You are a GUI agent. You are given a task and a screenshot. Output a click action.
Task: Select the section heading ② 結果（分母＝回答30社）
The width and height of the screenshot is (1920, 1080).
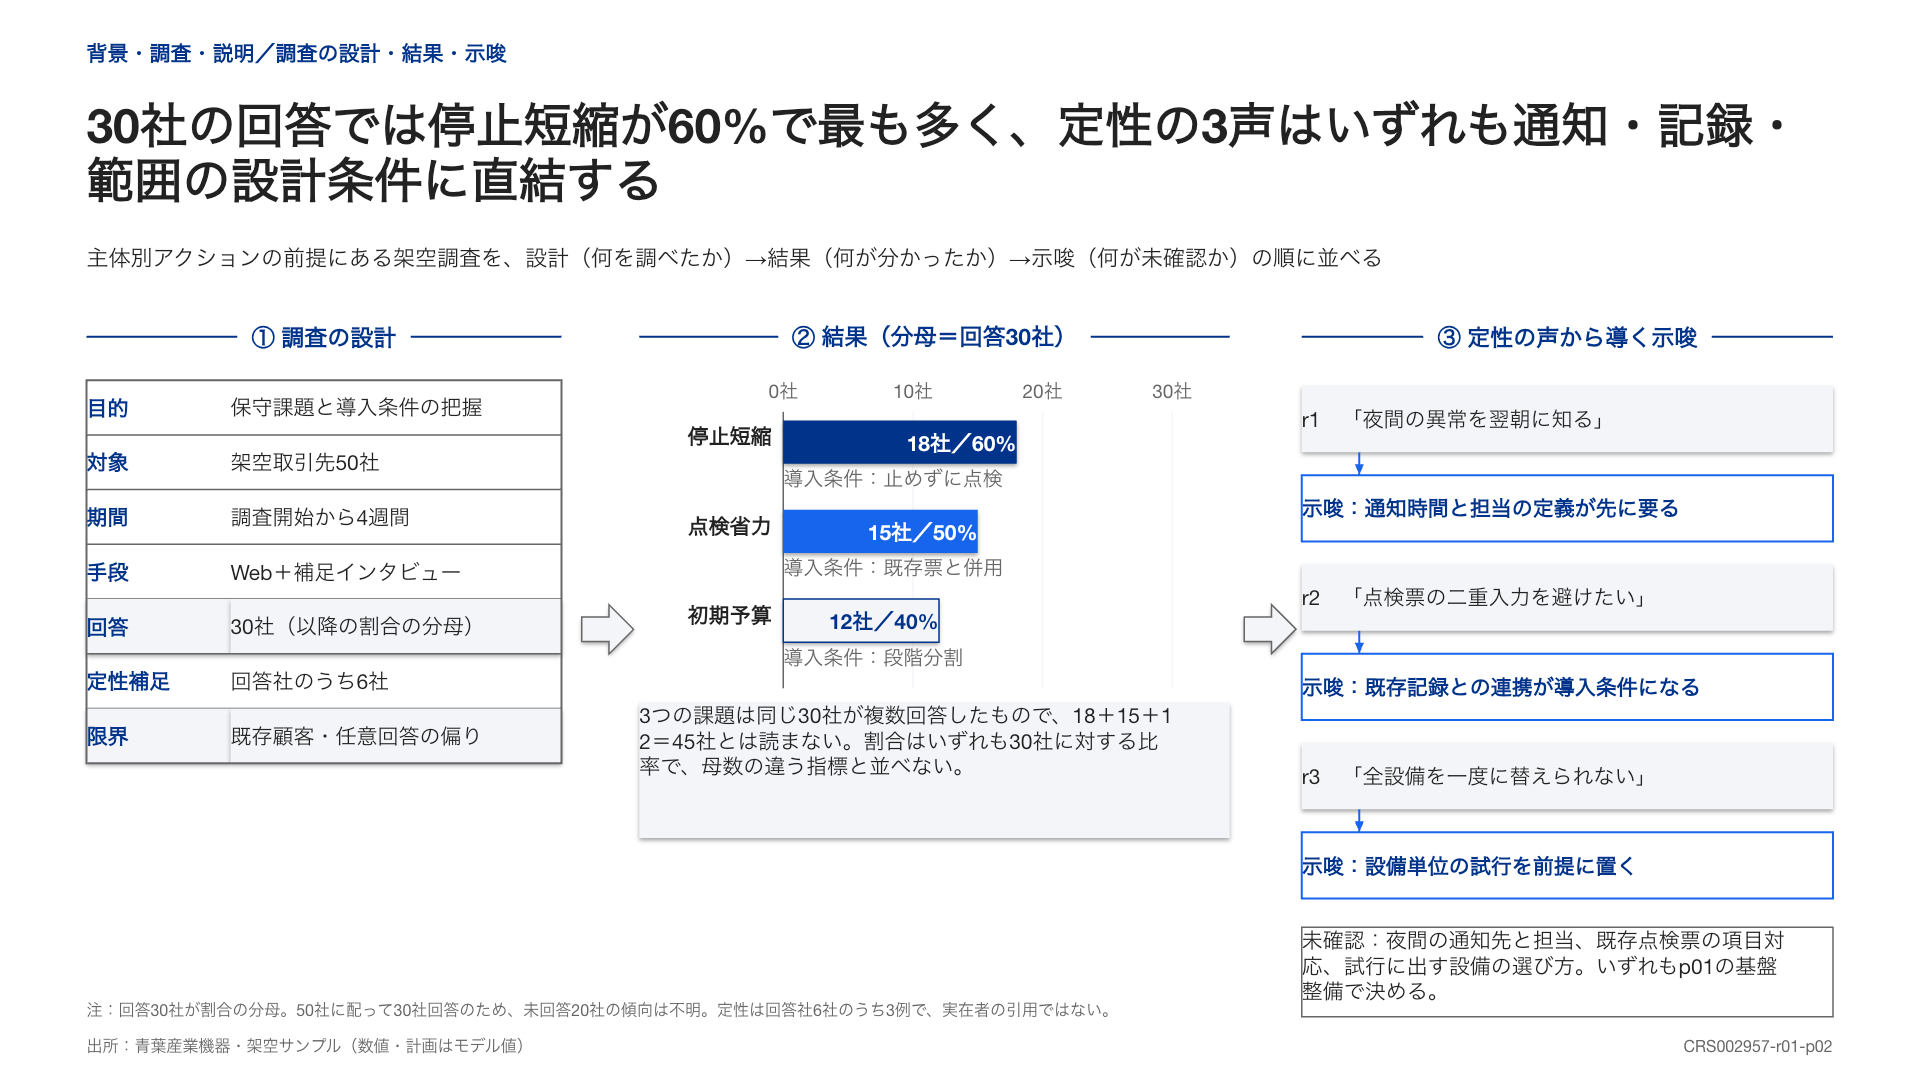(933, 337)
